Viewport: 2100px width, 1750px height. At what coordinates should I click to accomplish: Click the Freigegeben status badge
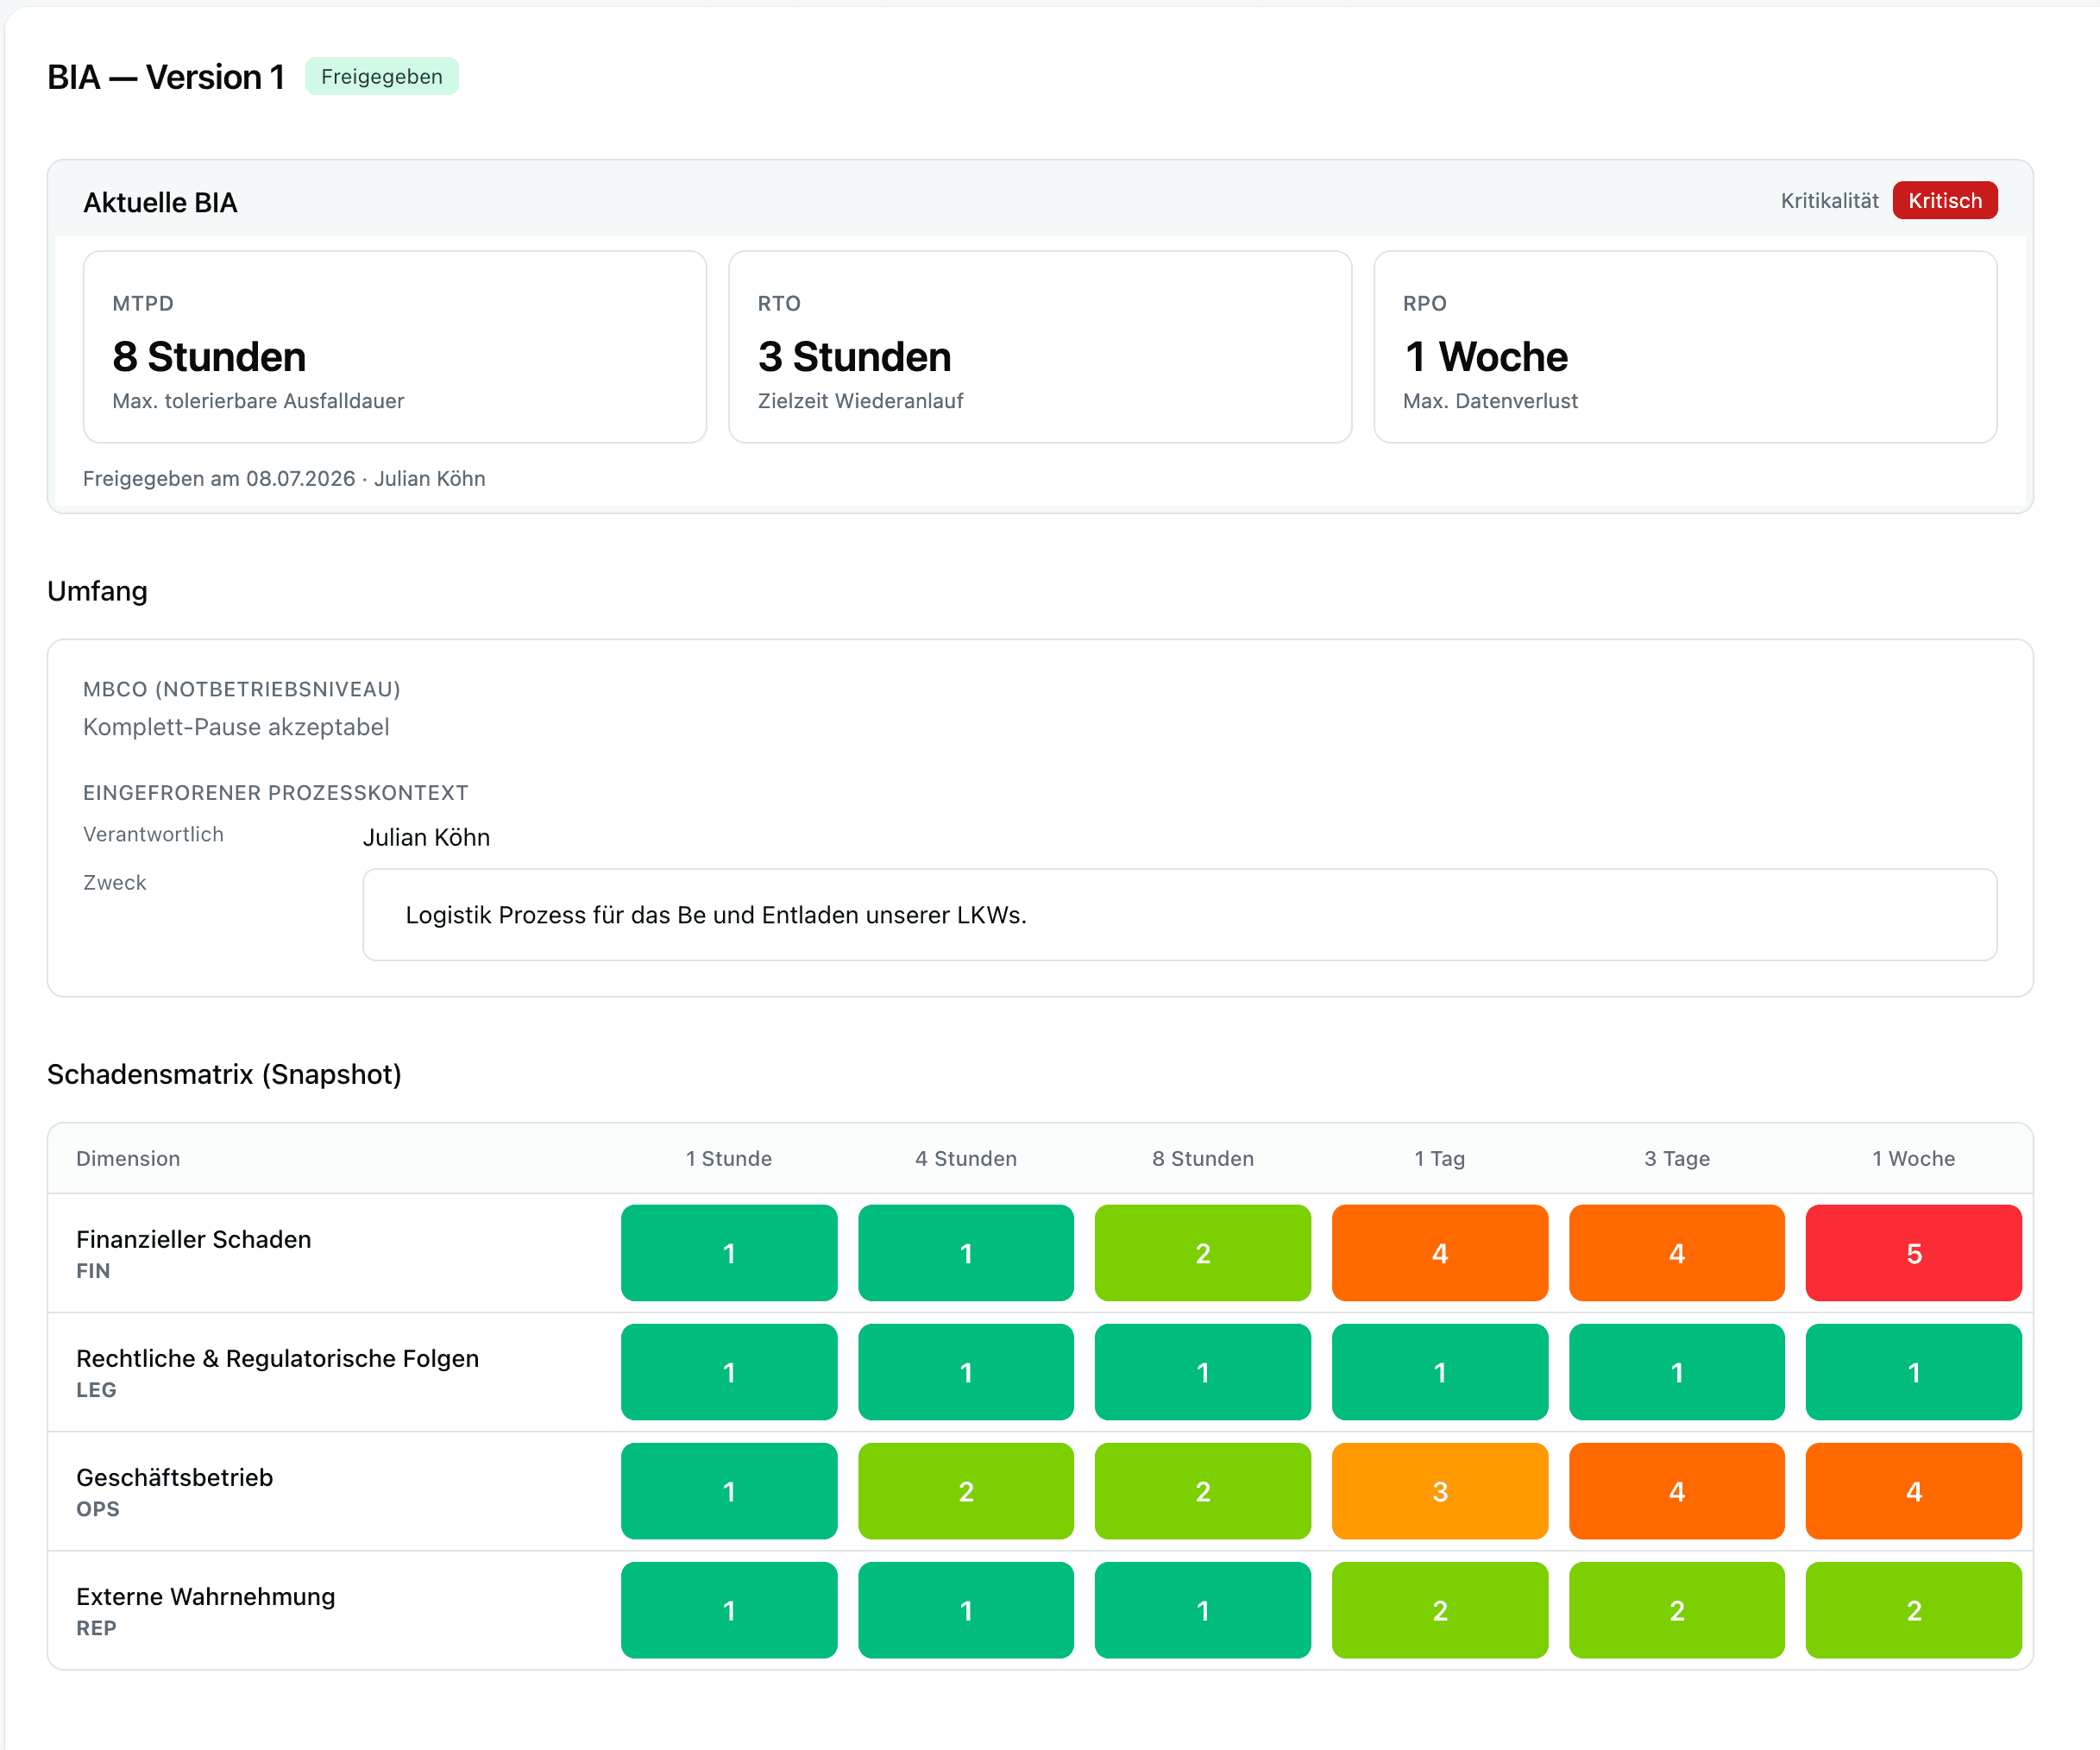click(381, 77)
